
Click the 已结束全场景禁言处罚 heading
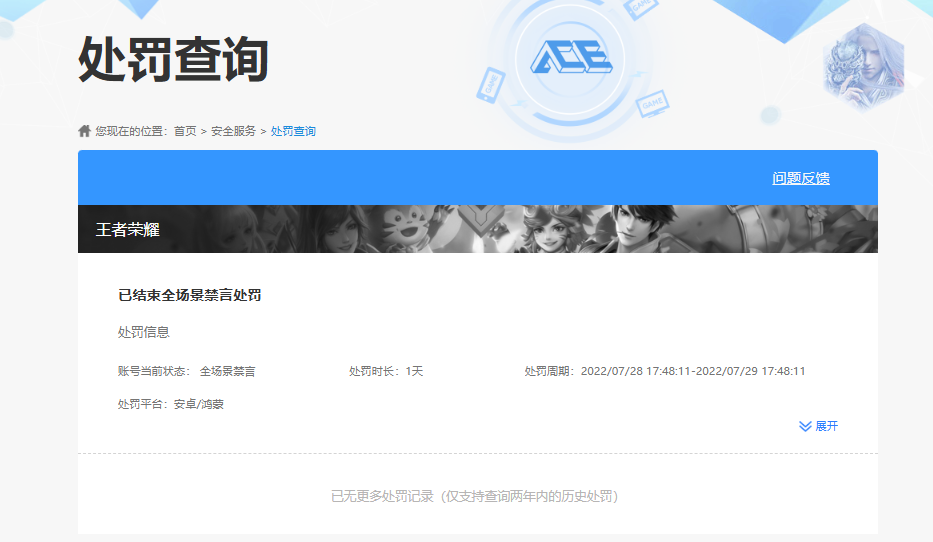pos(190,295)
